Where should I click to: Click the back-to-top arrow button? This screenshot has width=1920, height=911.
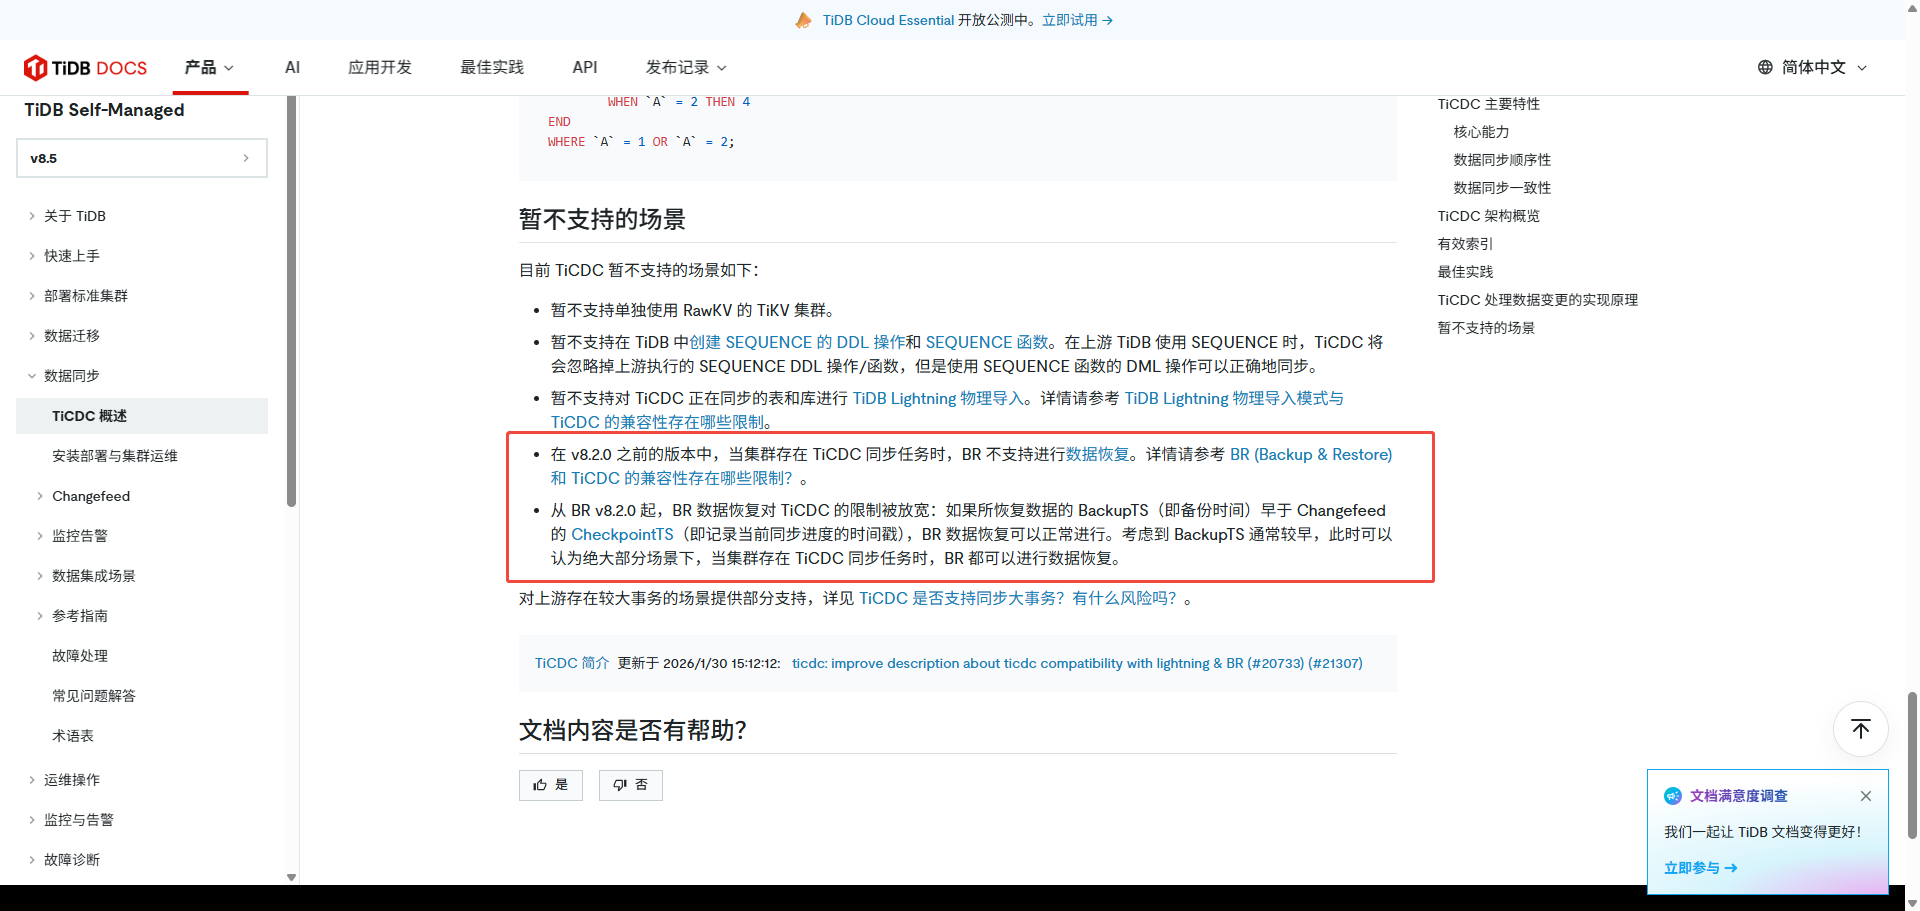tap(1860, 729)
